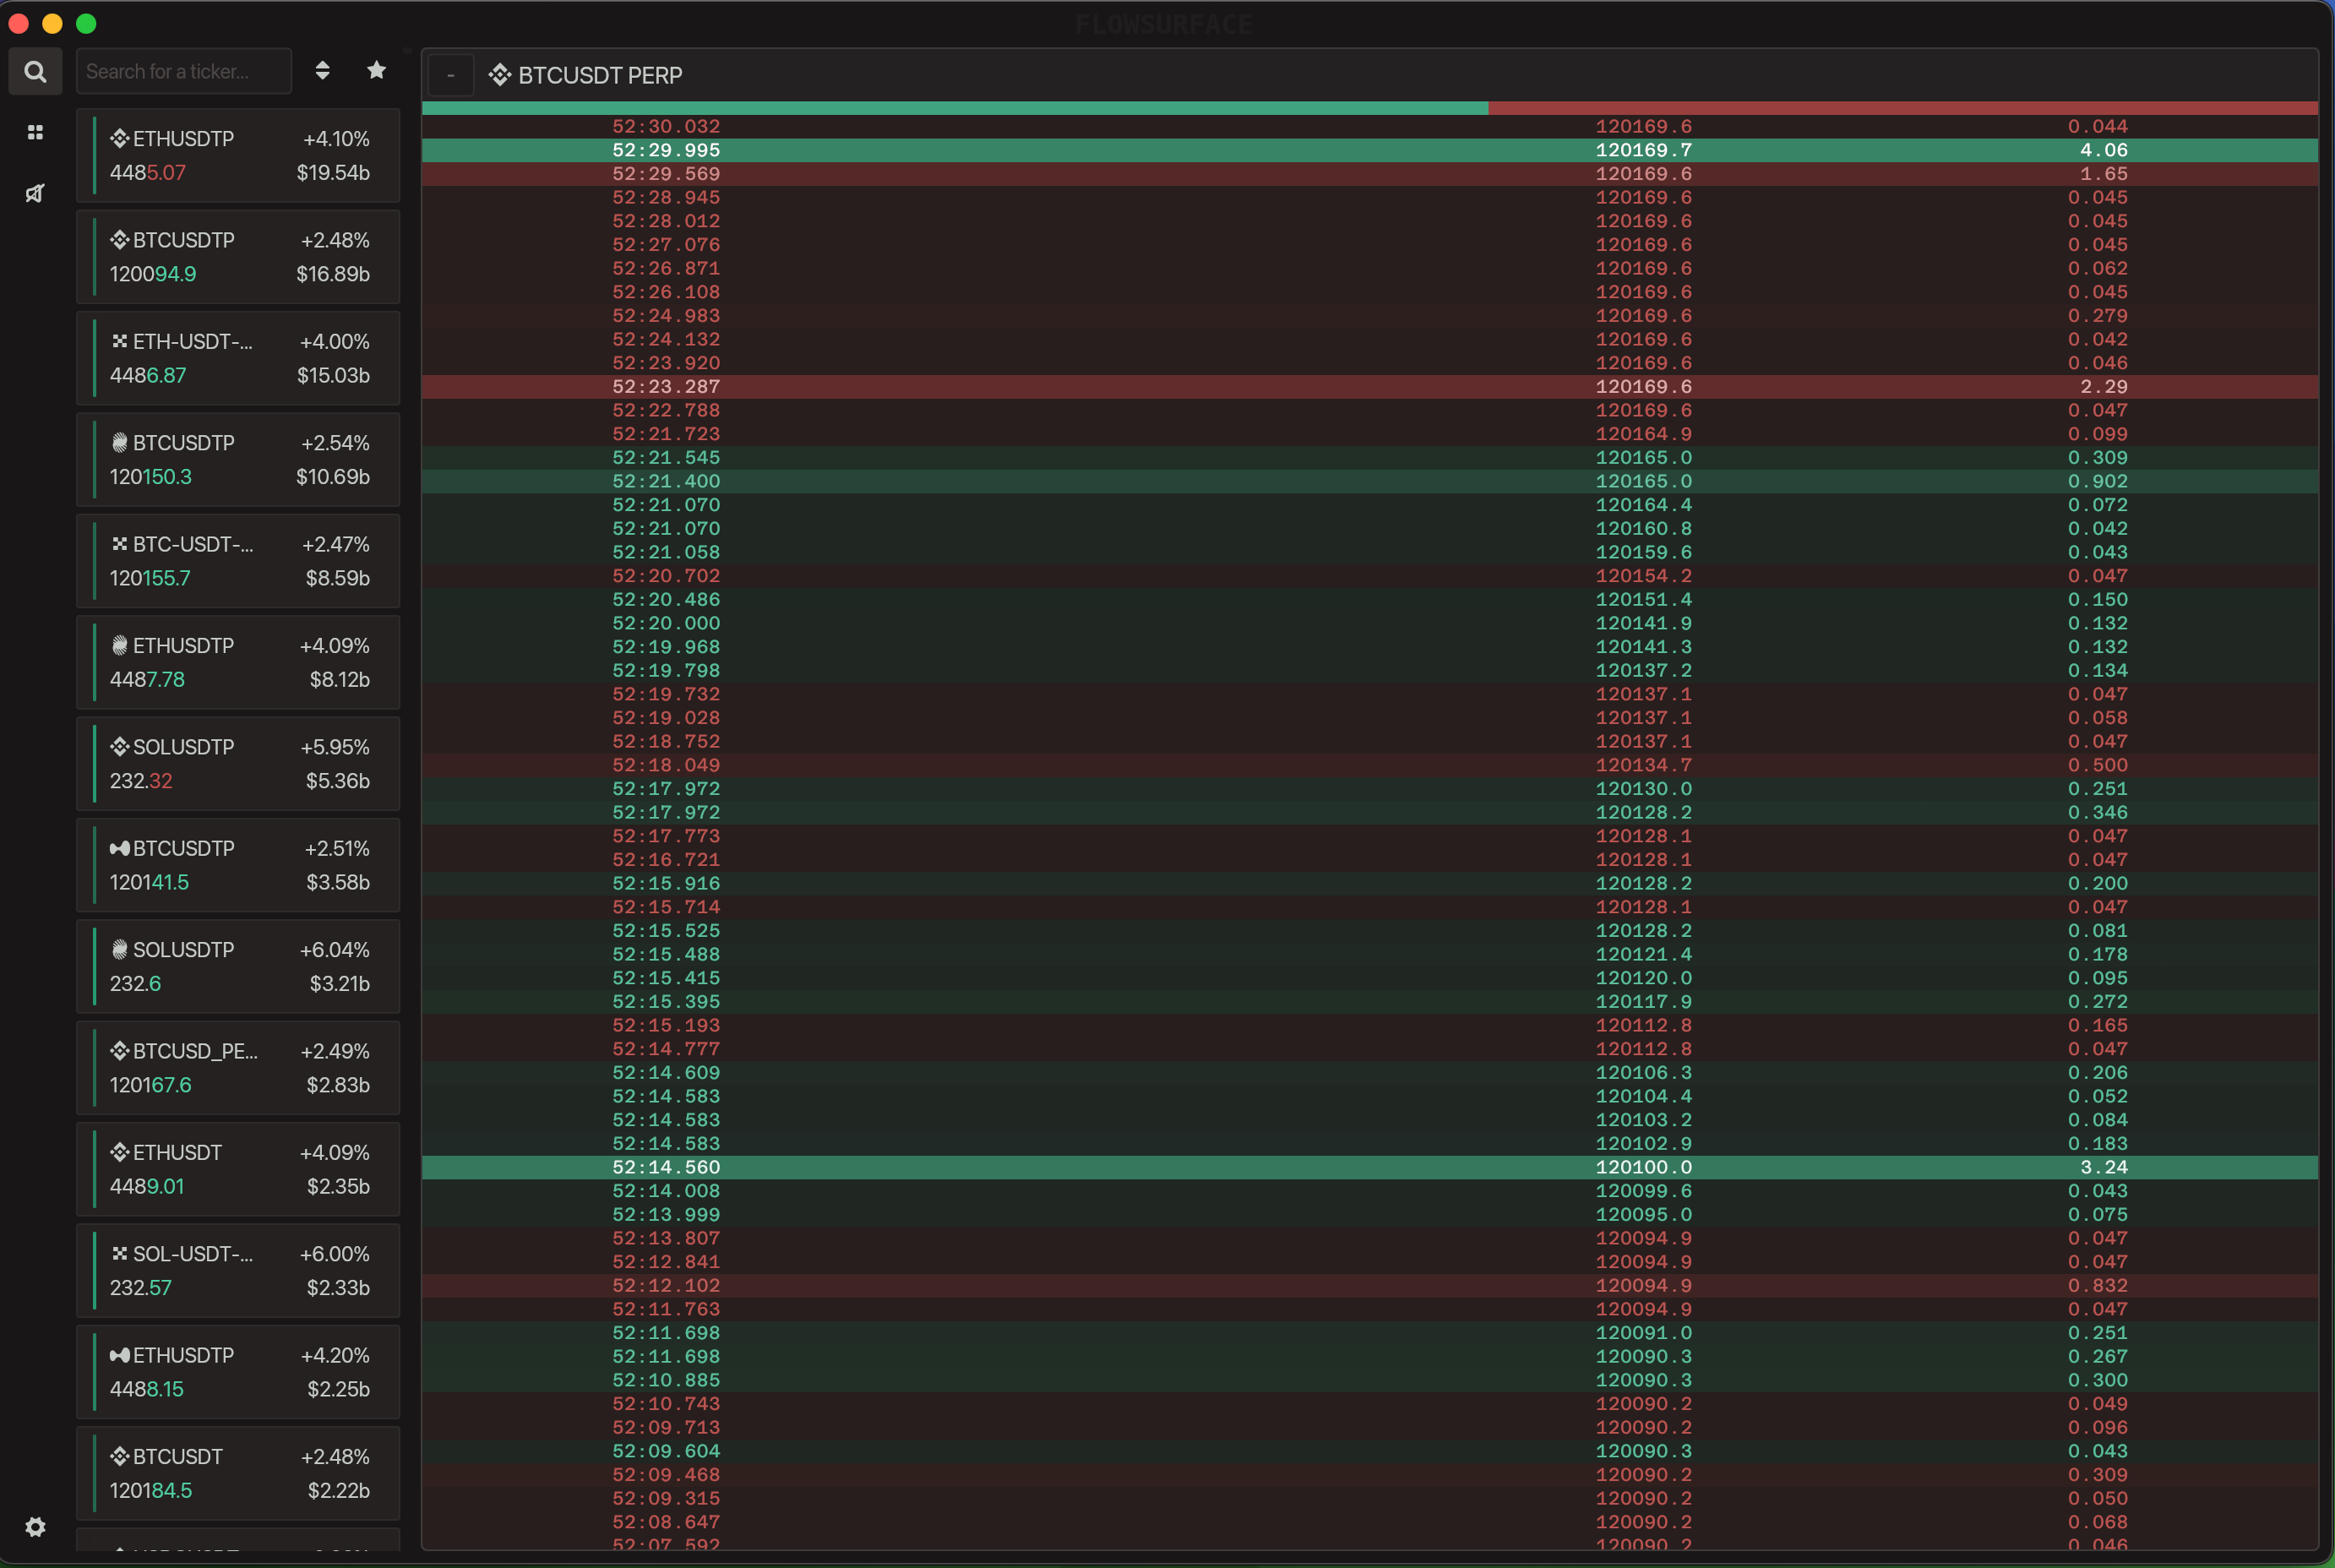The height and width of the screenshot is (1568, 2335).
Task: Click the trade row at 52:23.287
Action: tap(1370, 387)
